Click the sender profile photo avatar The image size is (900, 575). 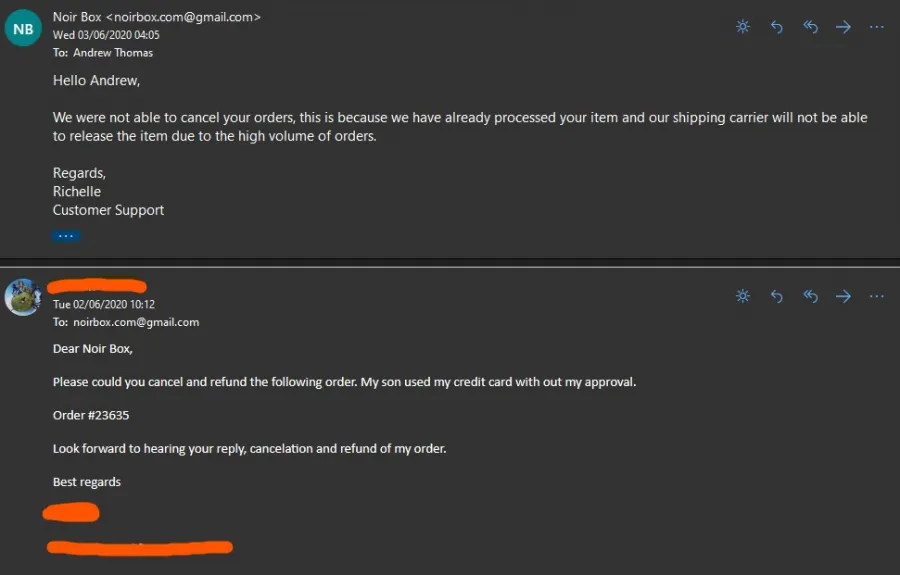tap(23, 297)
